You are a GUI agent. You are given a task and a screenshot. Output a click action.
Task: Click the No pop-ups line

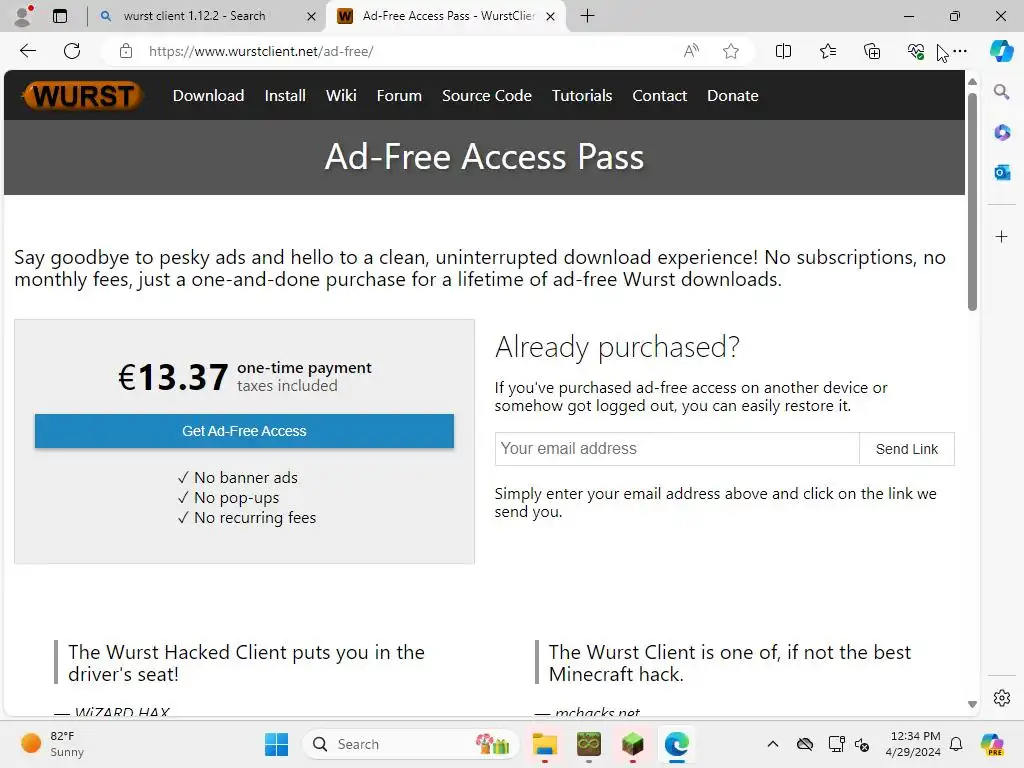pyautogui.click(x=229, y=498)
